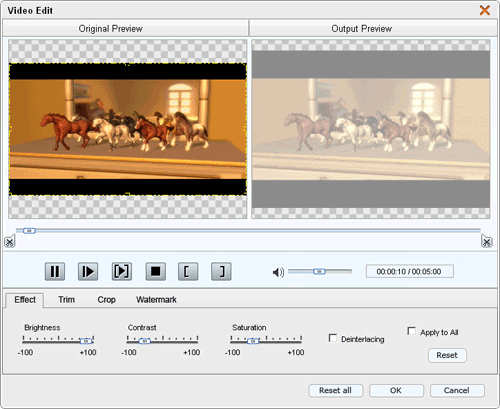Image resolution: width=500 pixels, height=409 pixels.
Task: Cancel the video edit dialog
Action: coord(457,390)
